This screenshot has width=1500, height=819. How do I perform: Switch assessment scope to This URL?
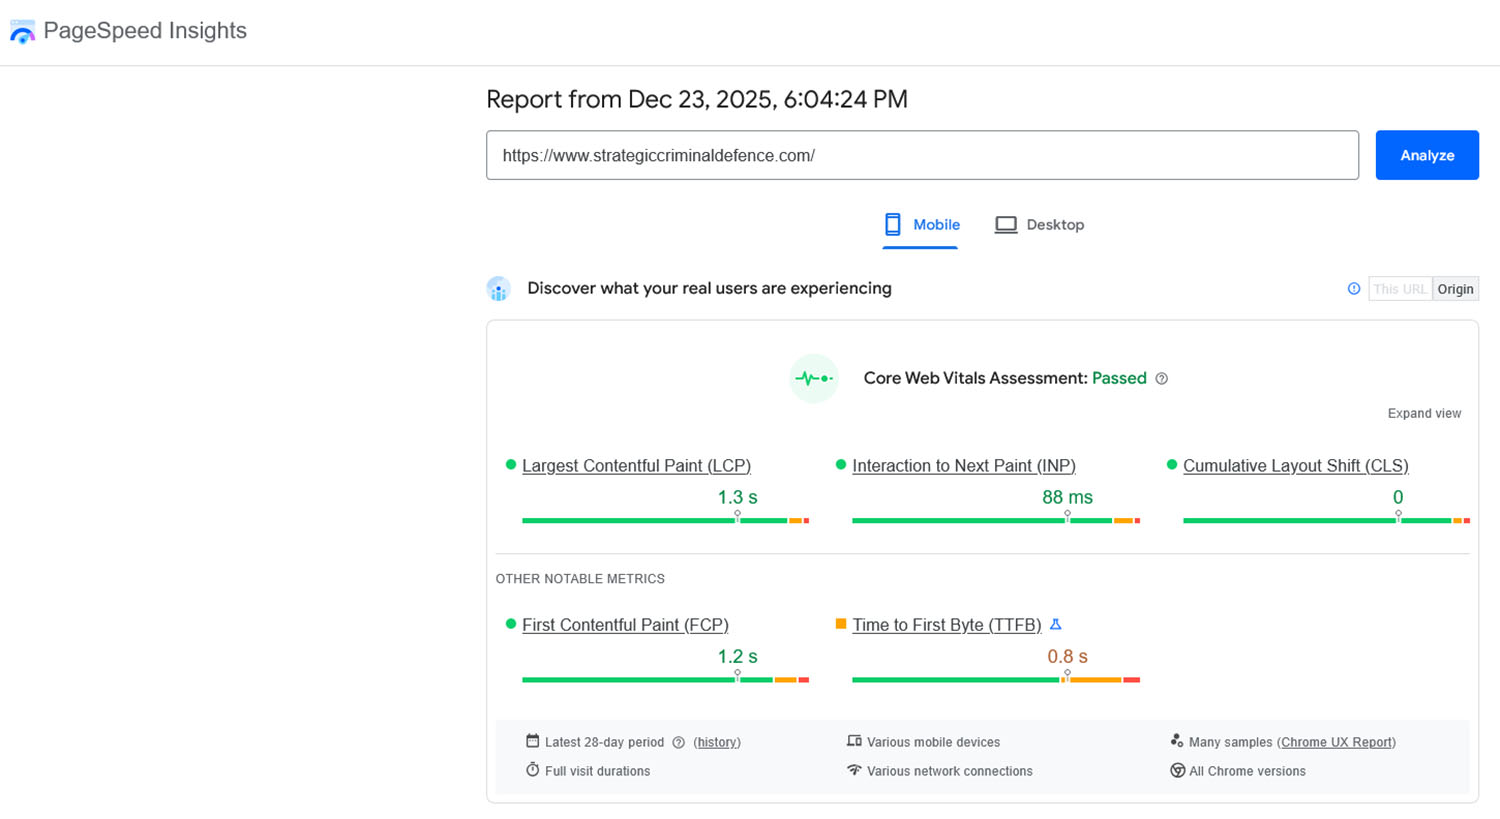tap(1400, 288)
